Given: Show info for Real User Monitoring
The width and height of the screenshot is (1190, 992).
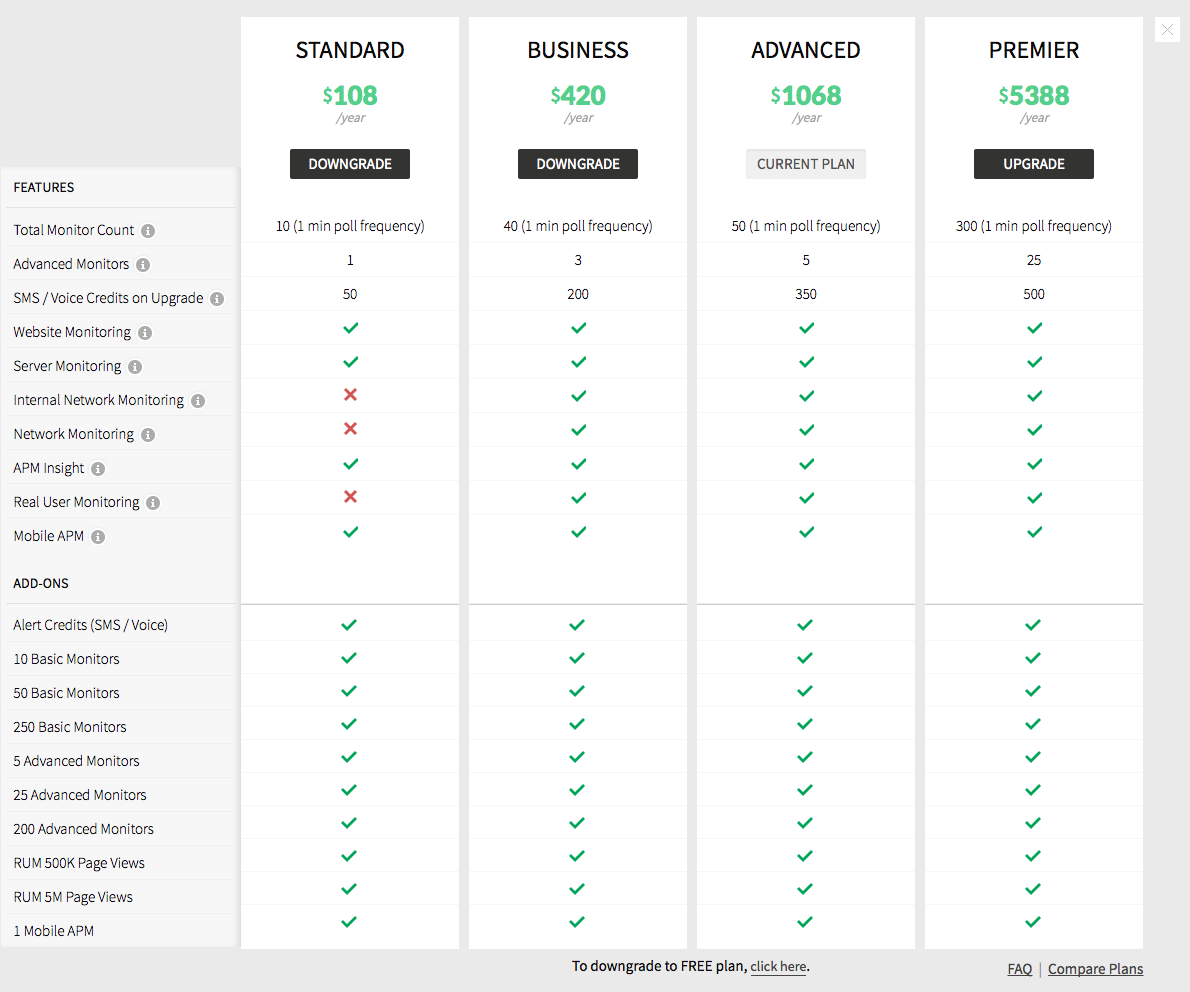Looking at the screenshot, I should (153, 503).
